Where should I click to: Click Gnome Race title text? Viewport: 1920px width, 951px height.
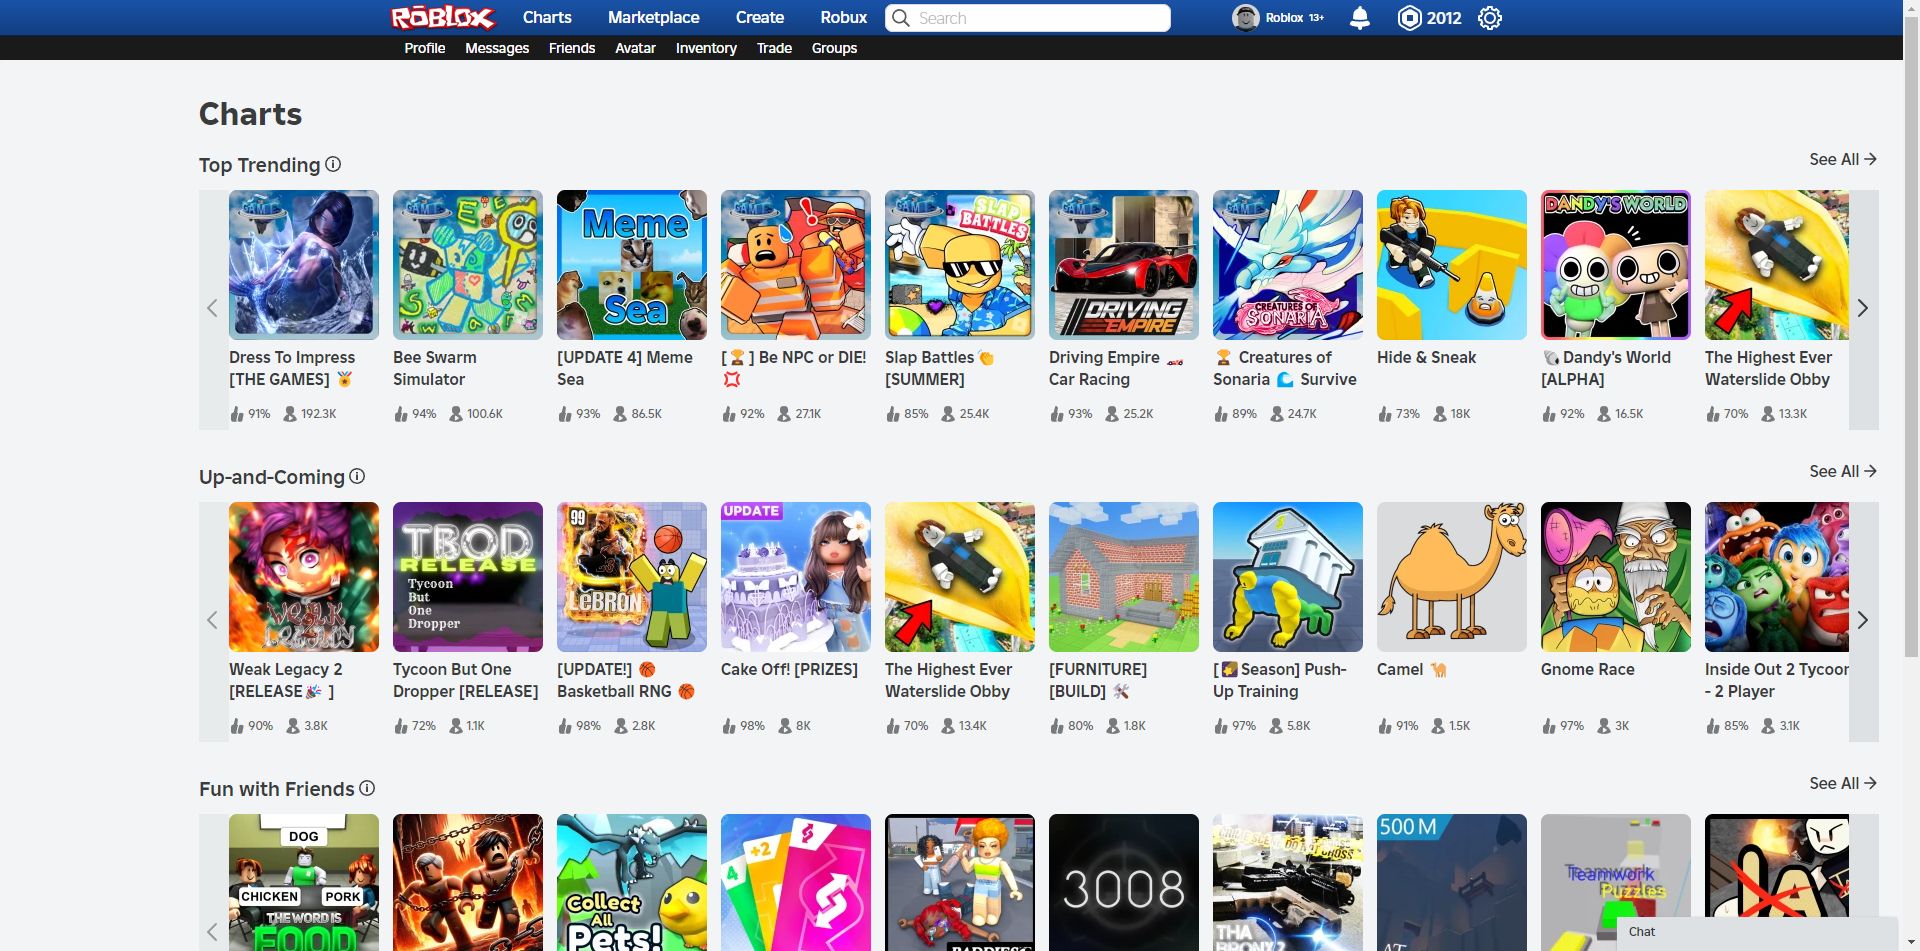click(1588, 669)
